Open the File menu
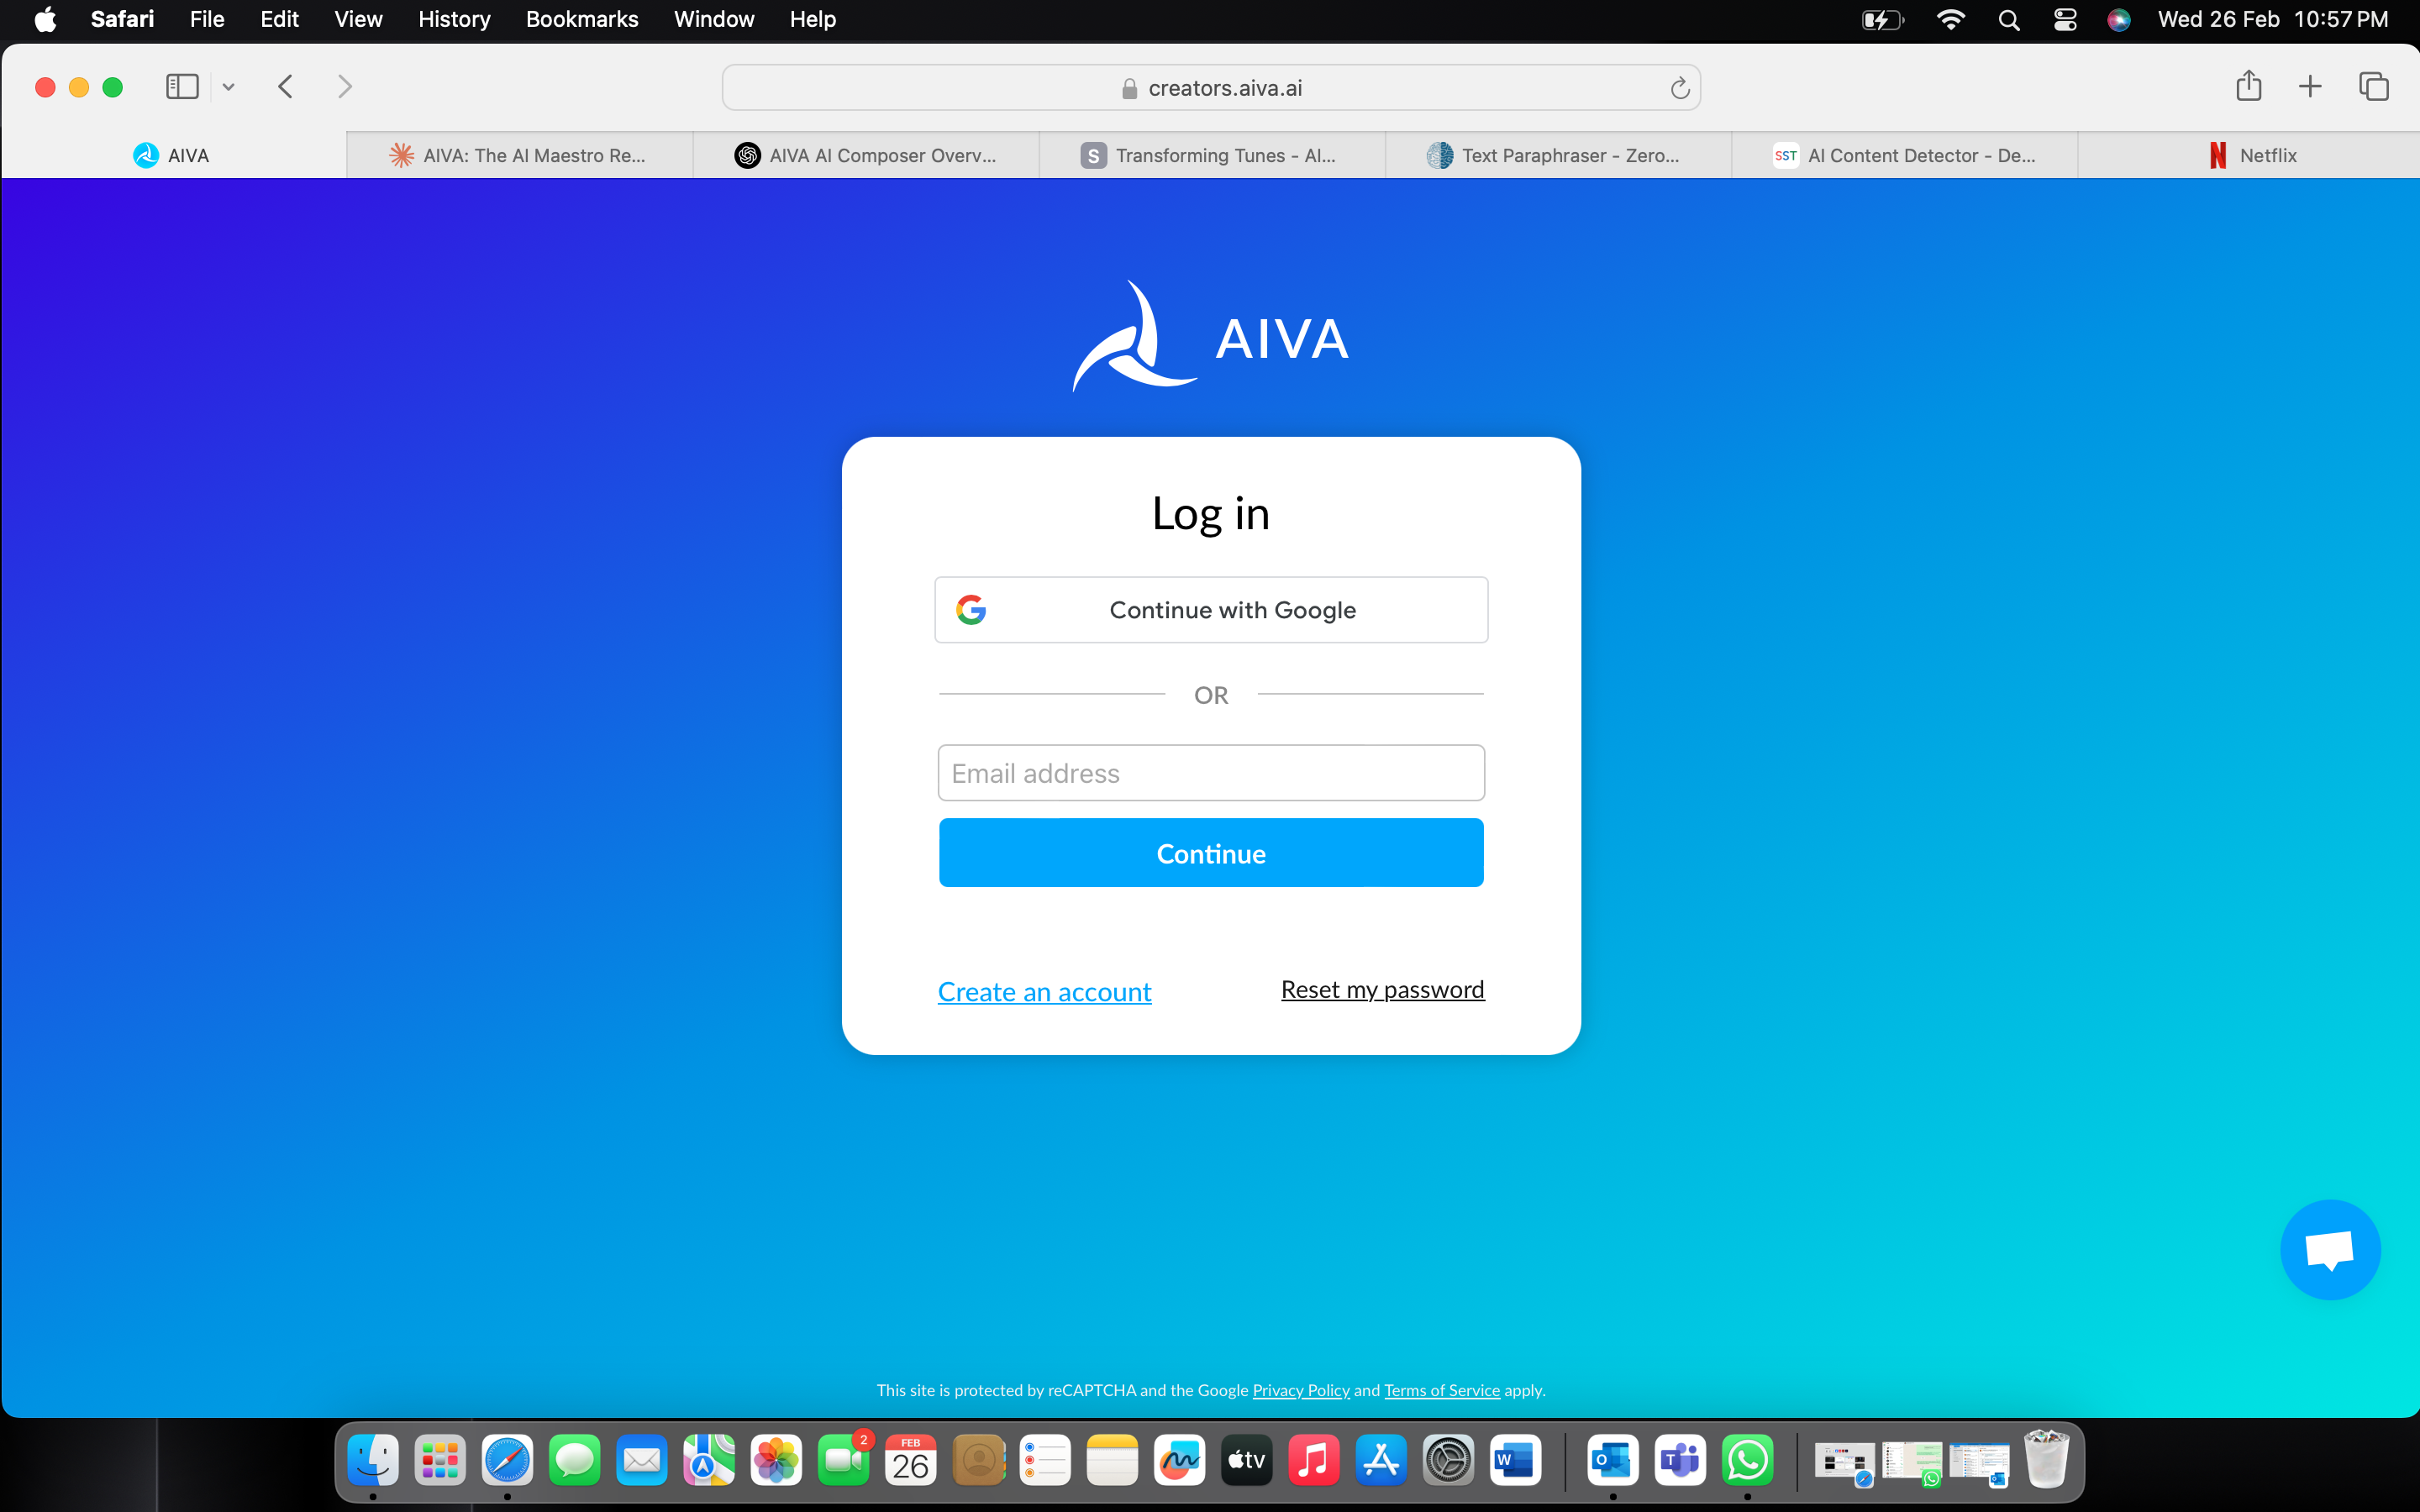 click(x=207, y=19)
